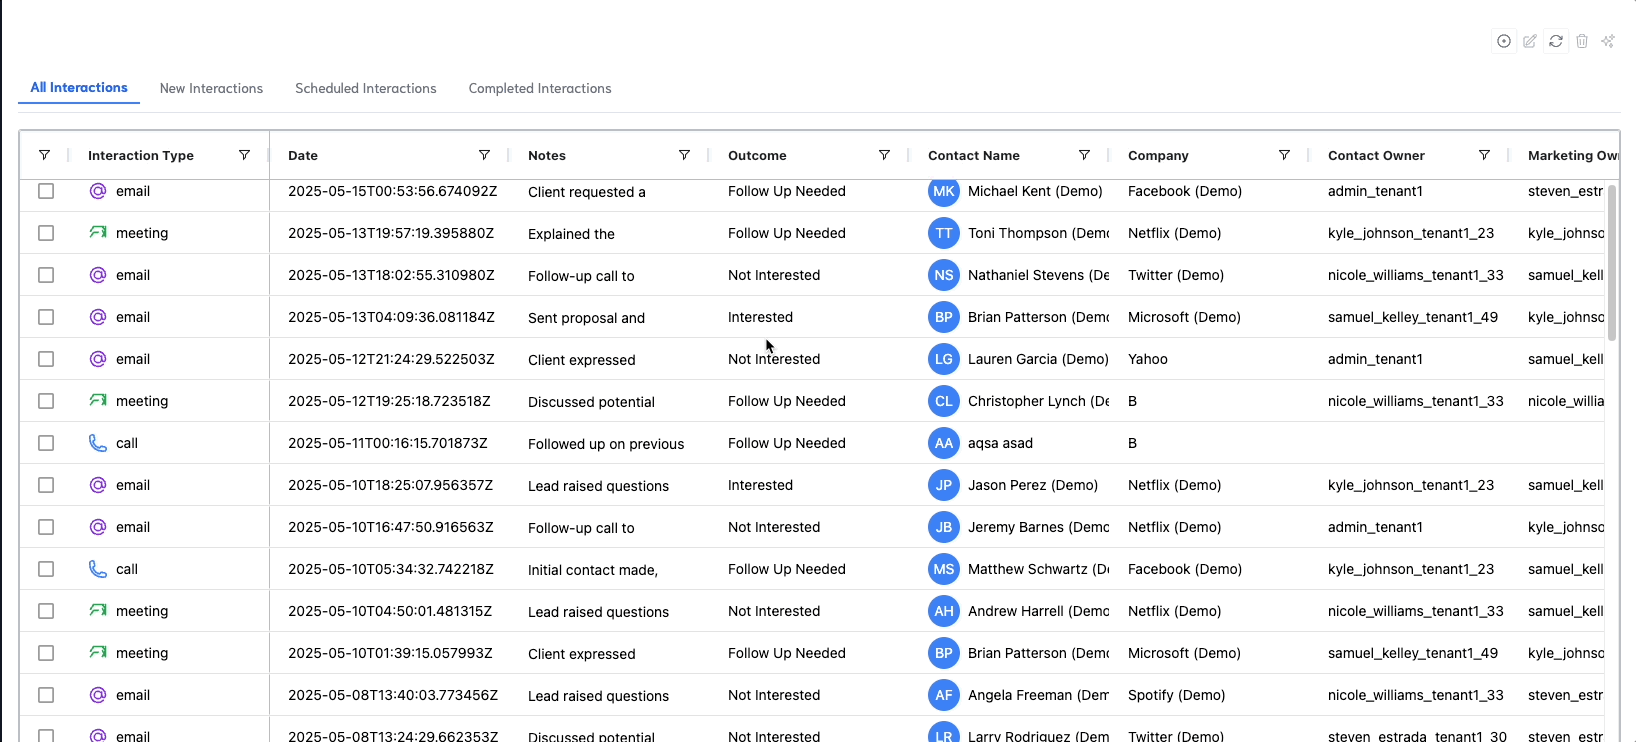Select checkbox for Matthew Schwartz row
The width and height of the screenshot is (1636, 742).
46,569
